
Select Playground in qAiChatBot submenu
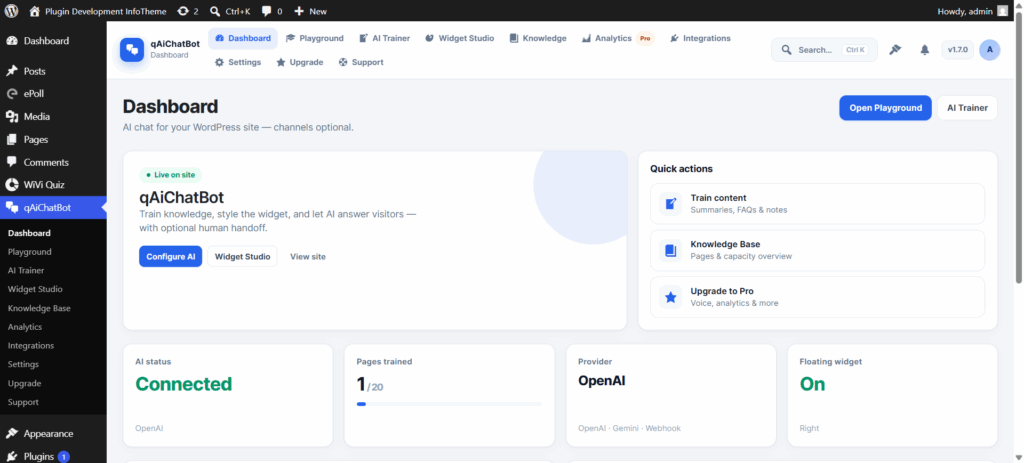(x=29, y=251)
